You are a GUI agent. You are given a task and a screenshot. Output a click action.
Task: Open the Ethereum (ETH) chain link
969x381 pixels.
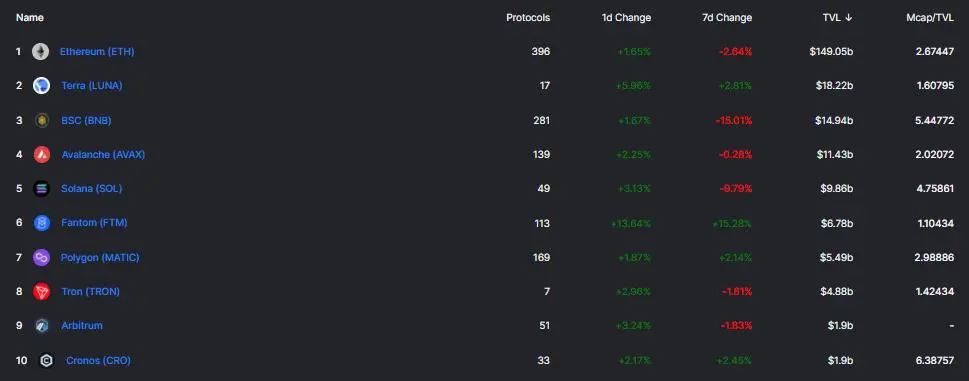pyautogui.click(x=97, y=52)
